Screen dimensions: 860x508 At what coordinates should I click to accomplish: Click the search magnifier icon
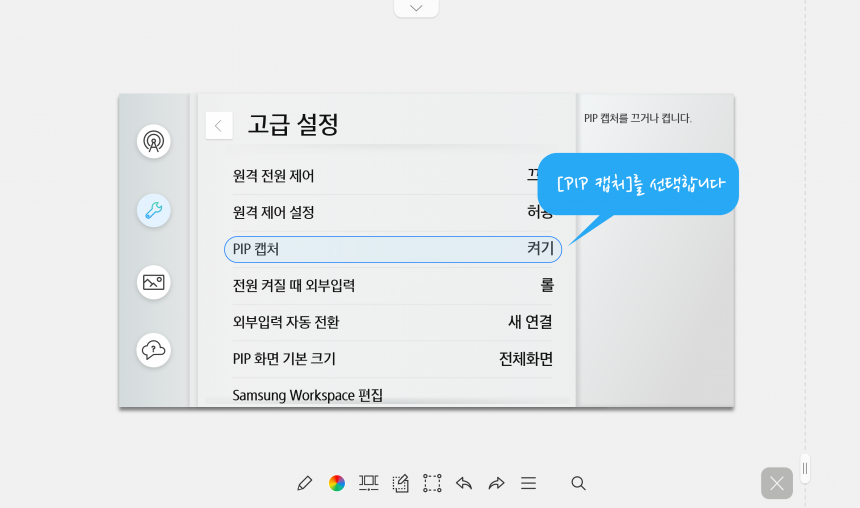578,483
